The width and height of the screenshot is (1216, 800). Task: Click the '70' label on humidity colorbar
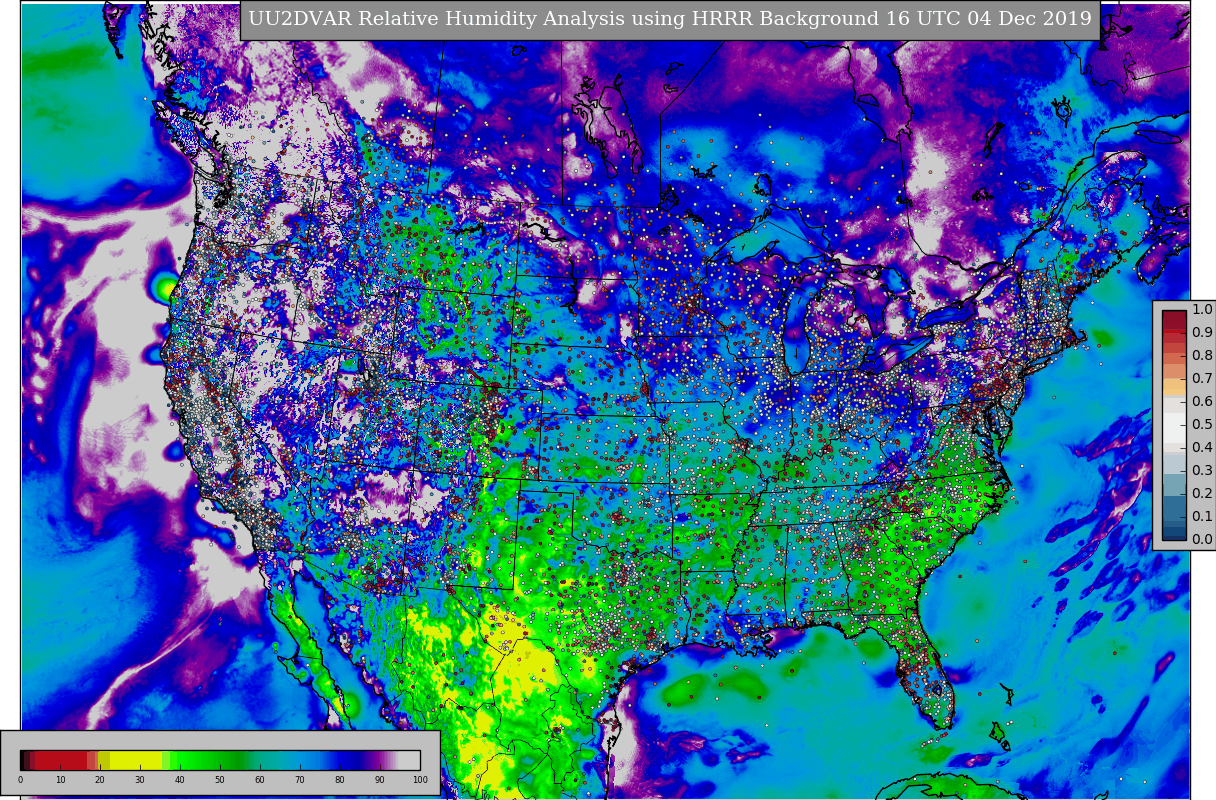300,780
